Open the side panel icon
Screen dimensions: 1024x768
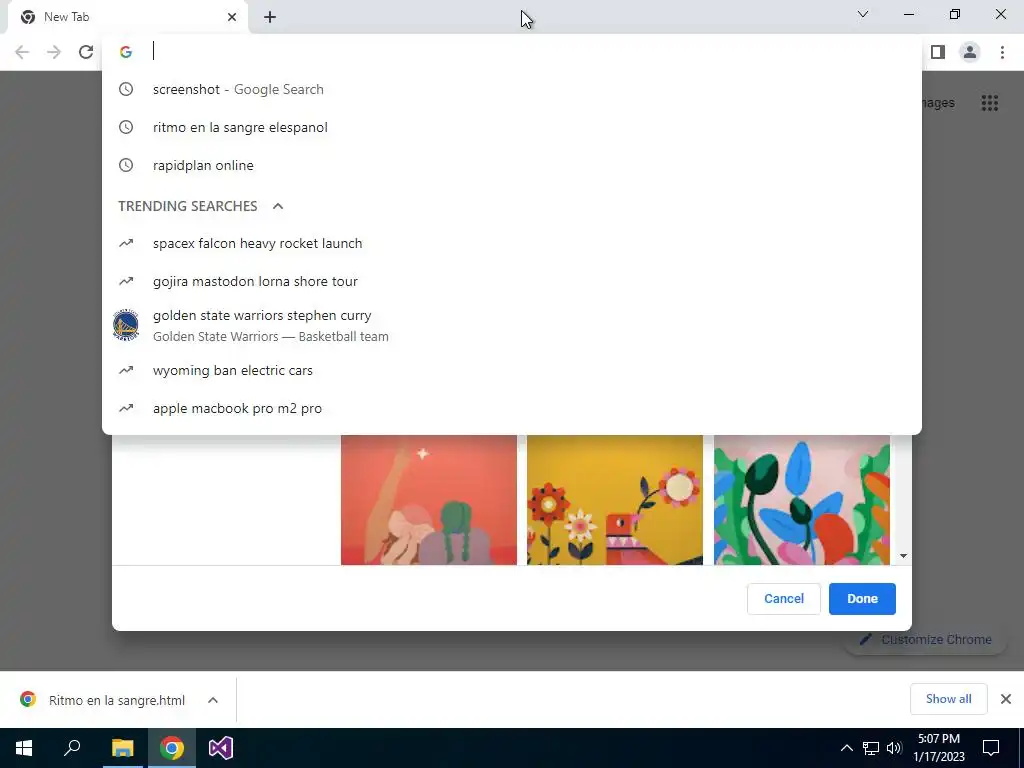[x=938, y=52]
